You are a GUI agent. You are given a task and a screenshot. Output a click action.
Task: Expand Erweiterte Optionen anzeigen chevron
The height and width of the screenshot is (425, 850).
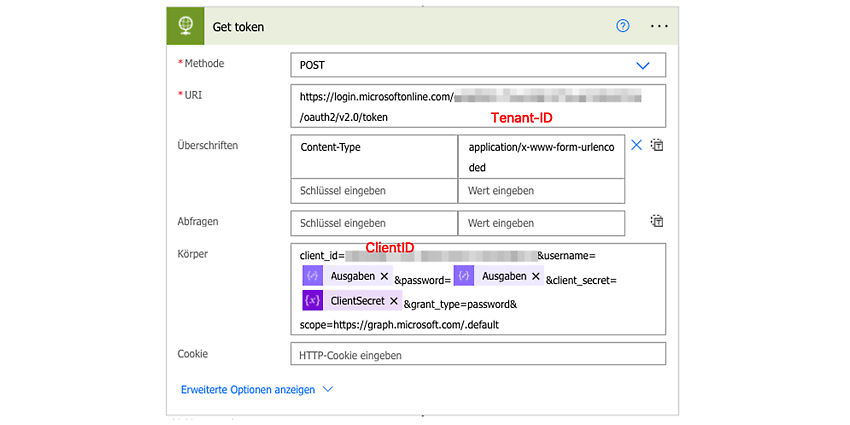[327, 389]
